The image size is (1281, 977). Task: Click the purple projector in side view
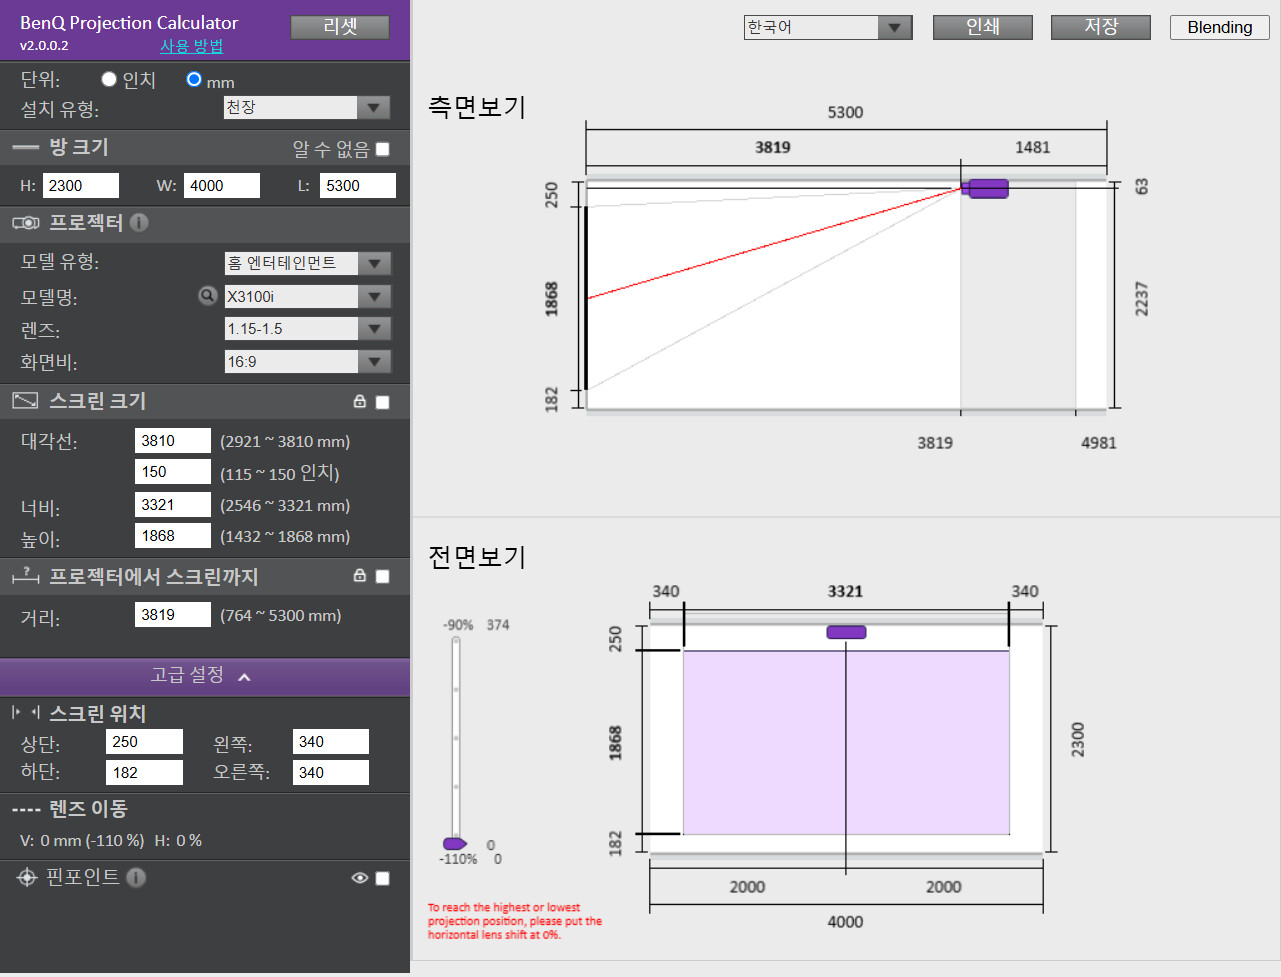coord(987,188)
